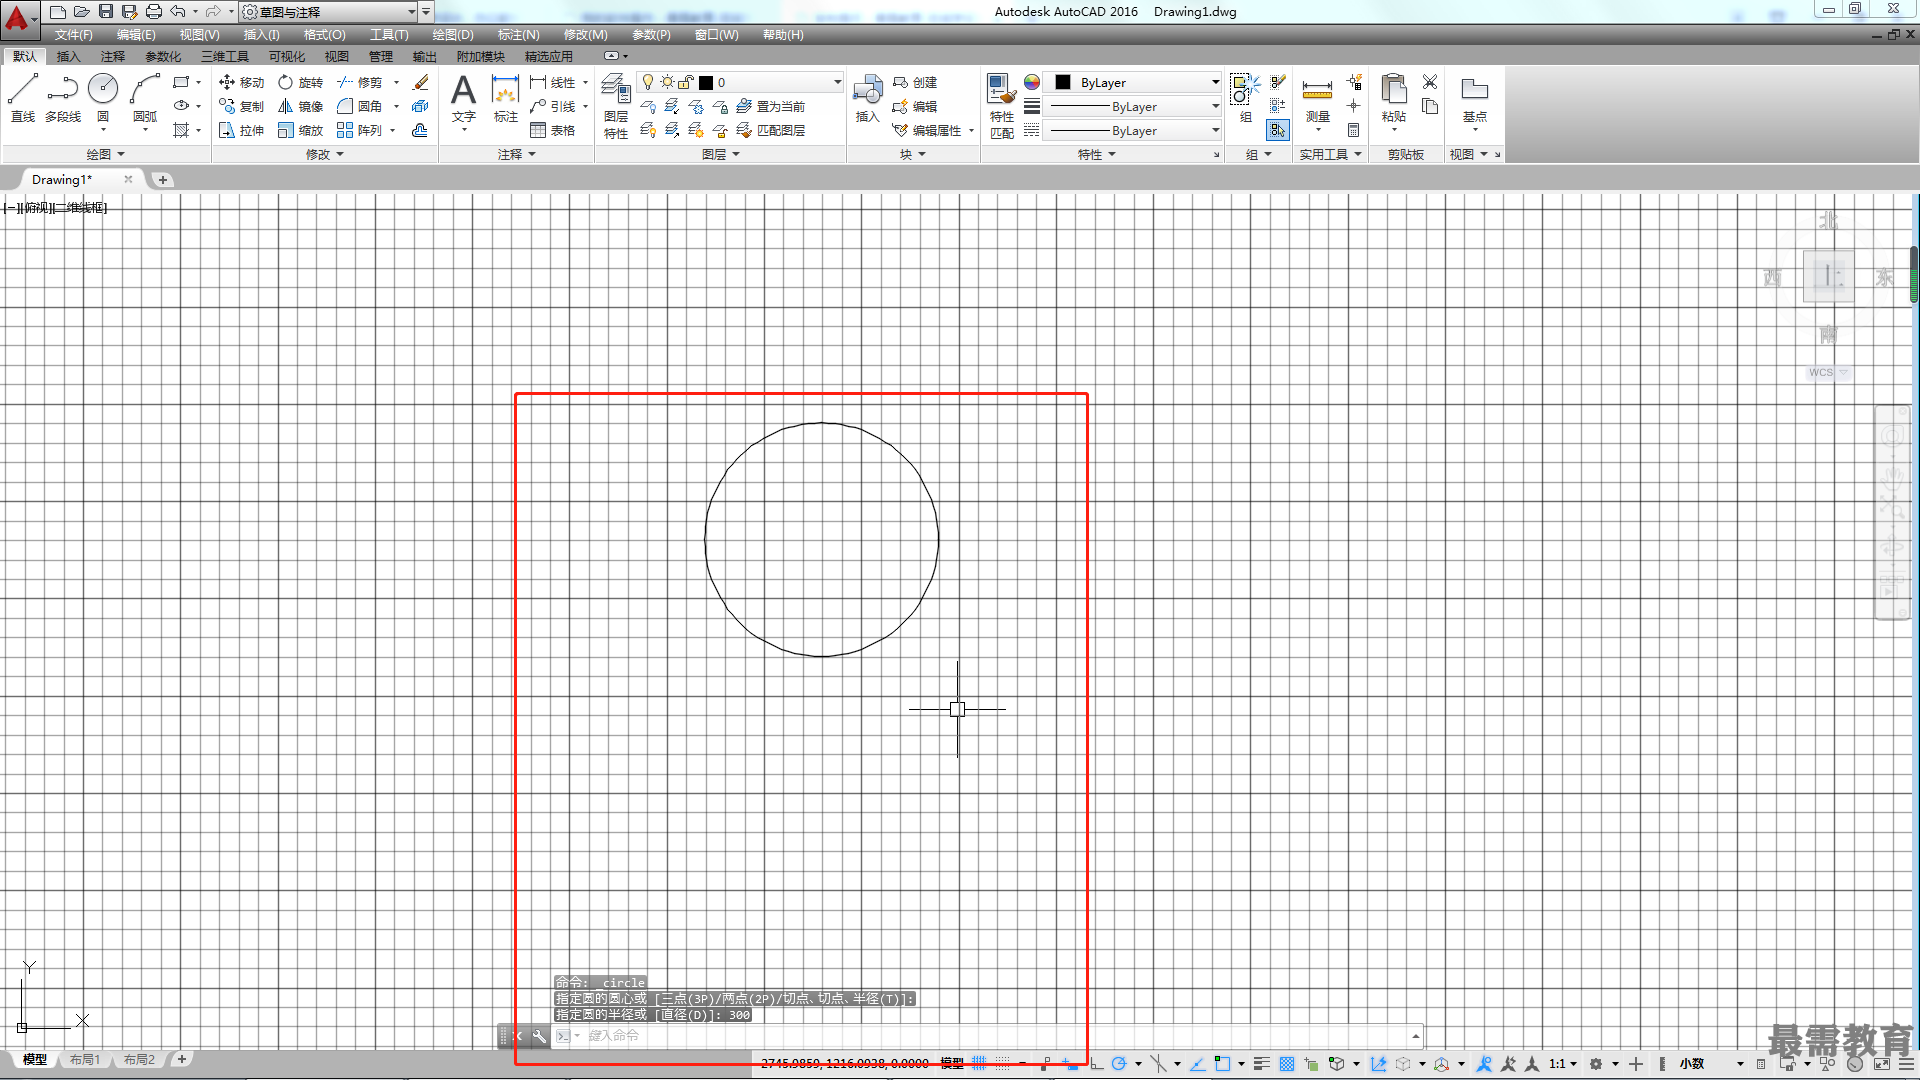Click the 缩放 (Scale) tool
This screenshot has width=1920, height=1080.
pos(300,130)
